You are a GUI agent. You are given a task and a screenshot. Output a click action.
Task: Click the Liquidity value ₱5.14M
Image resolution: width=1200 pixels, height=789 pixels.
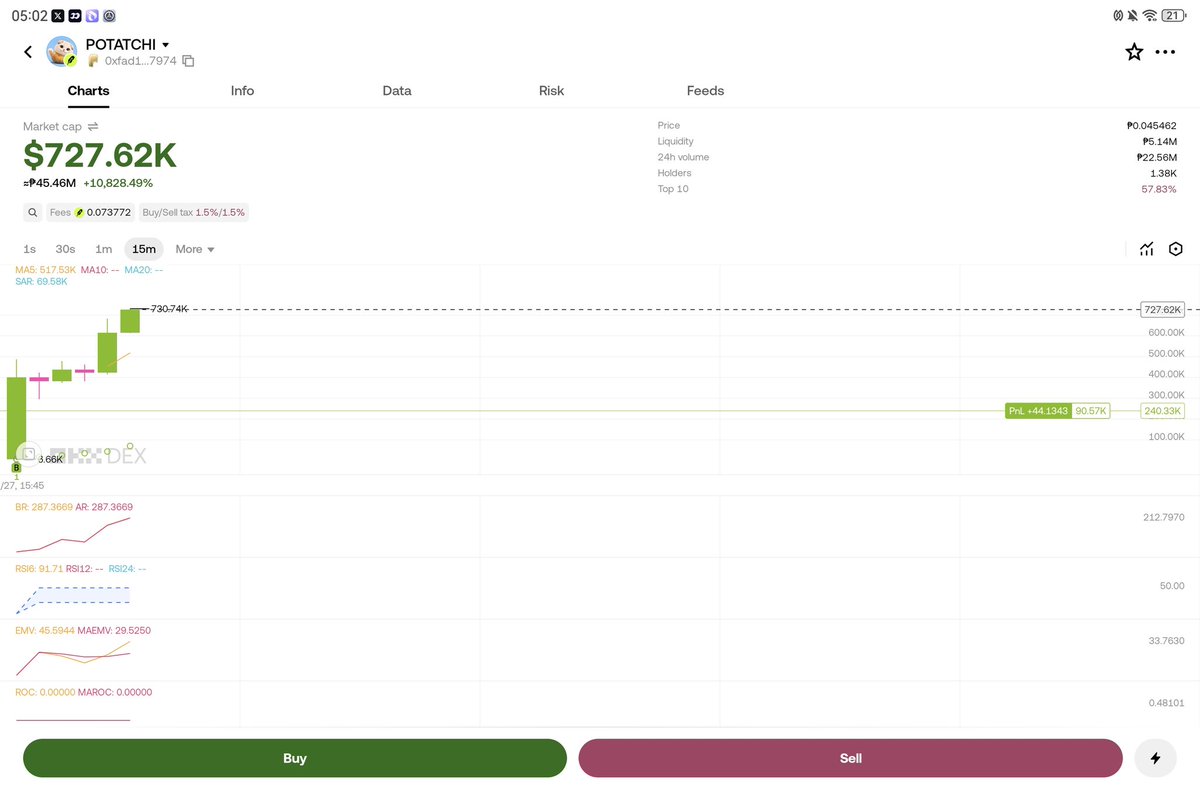coord(1159,142)
